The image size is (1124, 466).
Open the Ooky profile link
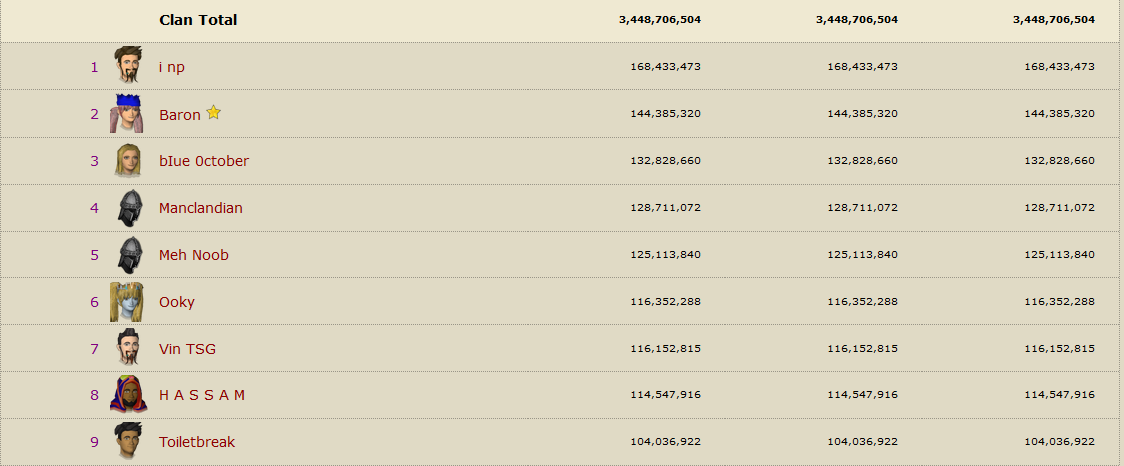[177, 302]
